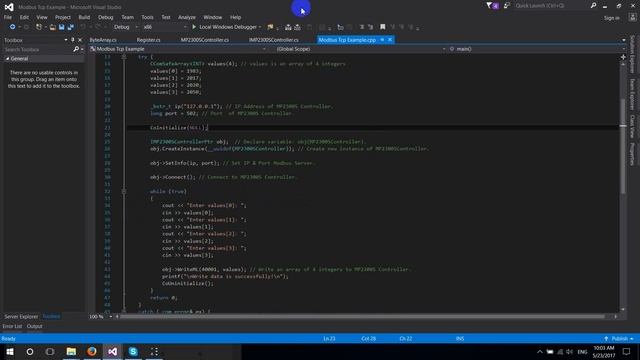This screenshot has height=360, width=640.
Task: Click the Save All toolbar icon
Action: coord(71,27)
